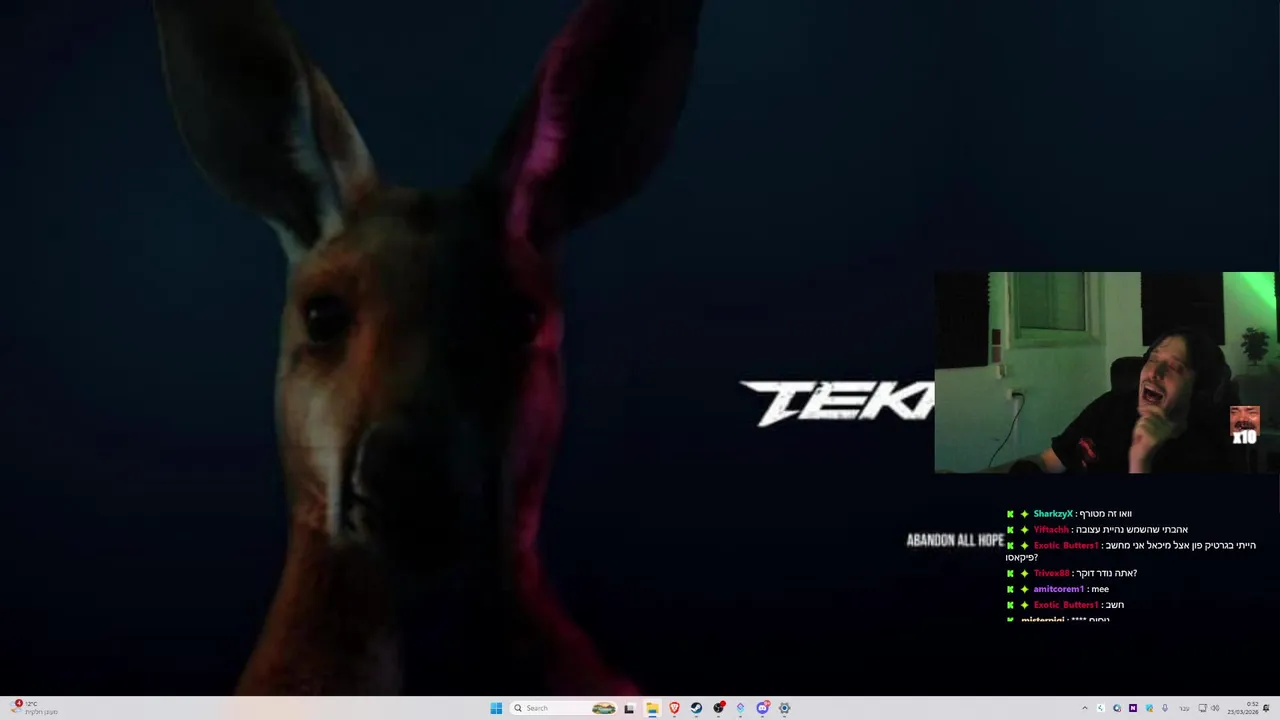Launch Brave browser from the taskbar

tap(674, 708)
